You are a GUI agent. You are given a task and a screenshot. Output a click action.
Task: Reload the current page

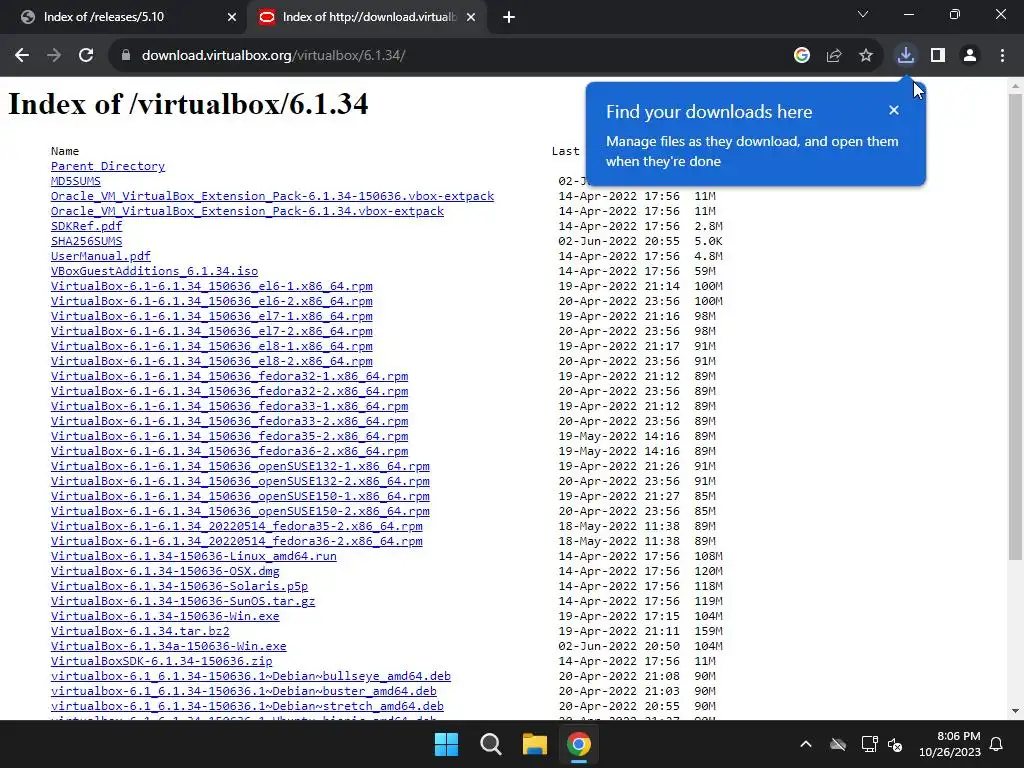coord(86,56)
